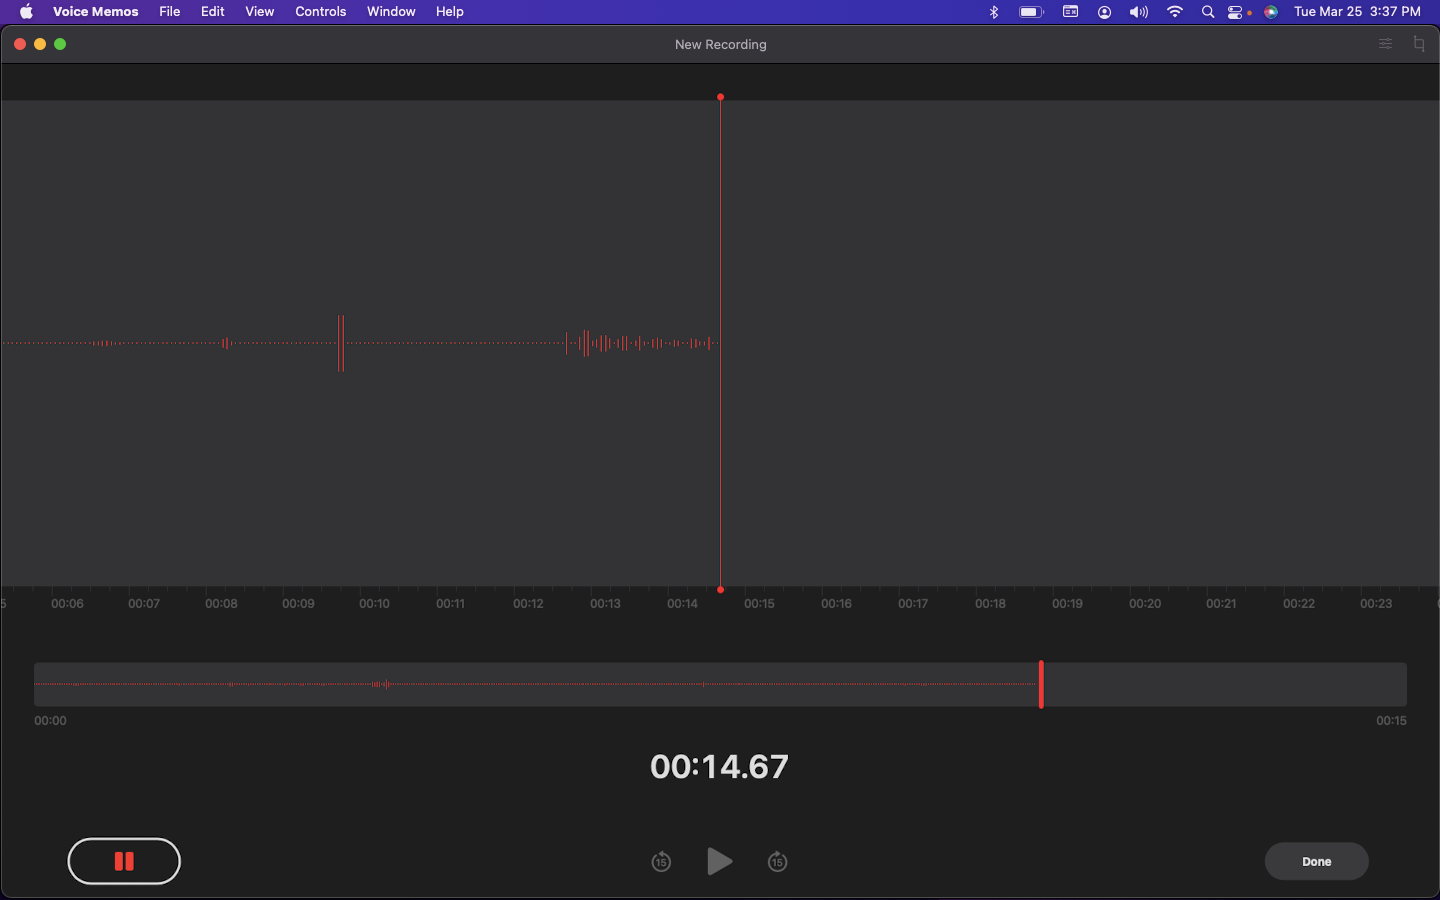Minimize the New Recording window
1440x900 pixels.
click(40, 44)
